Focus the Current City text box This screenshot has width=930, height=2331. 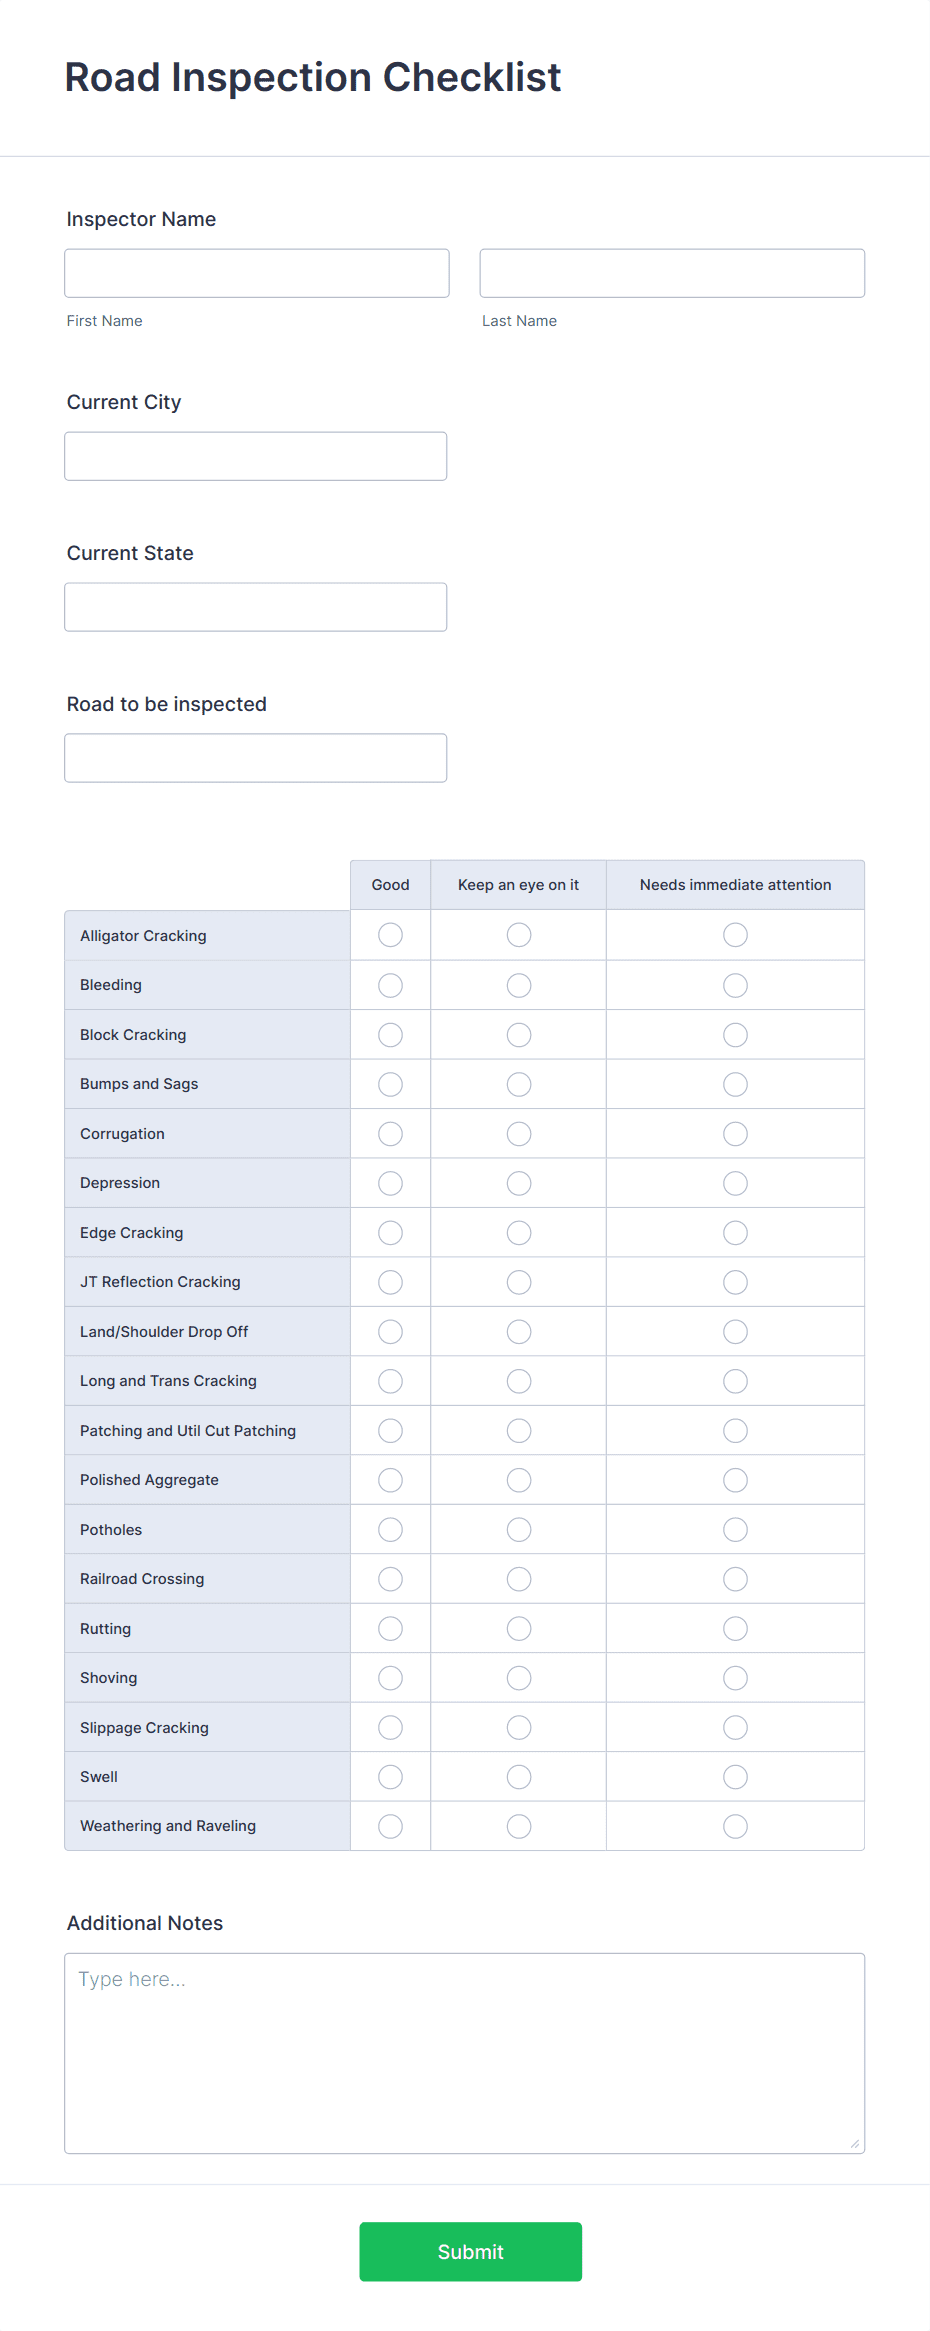[x=256, y=456]
